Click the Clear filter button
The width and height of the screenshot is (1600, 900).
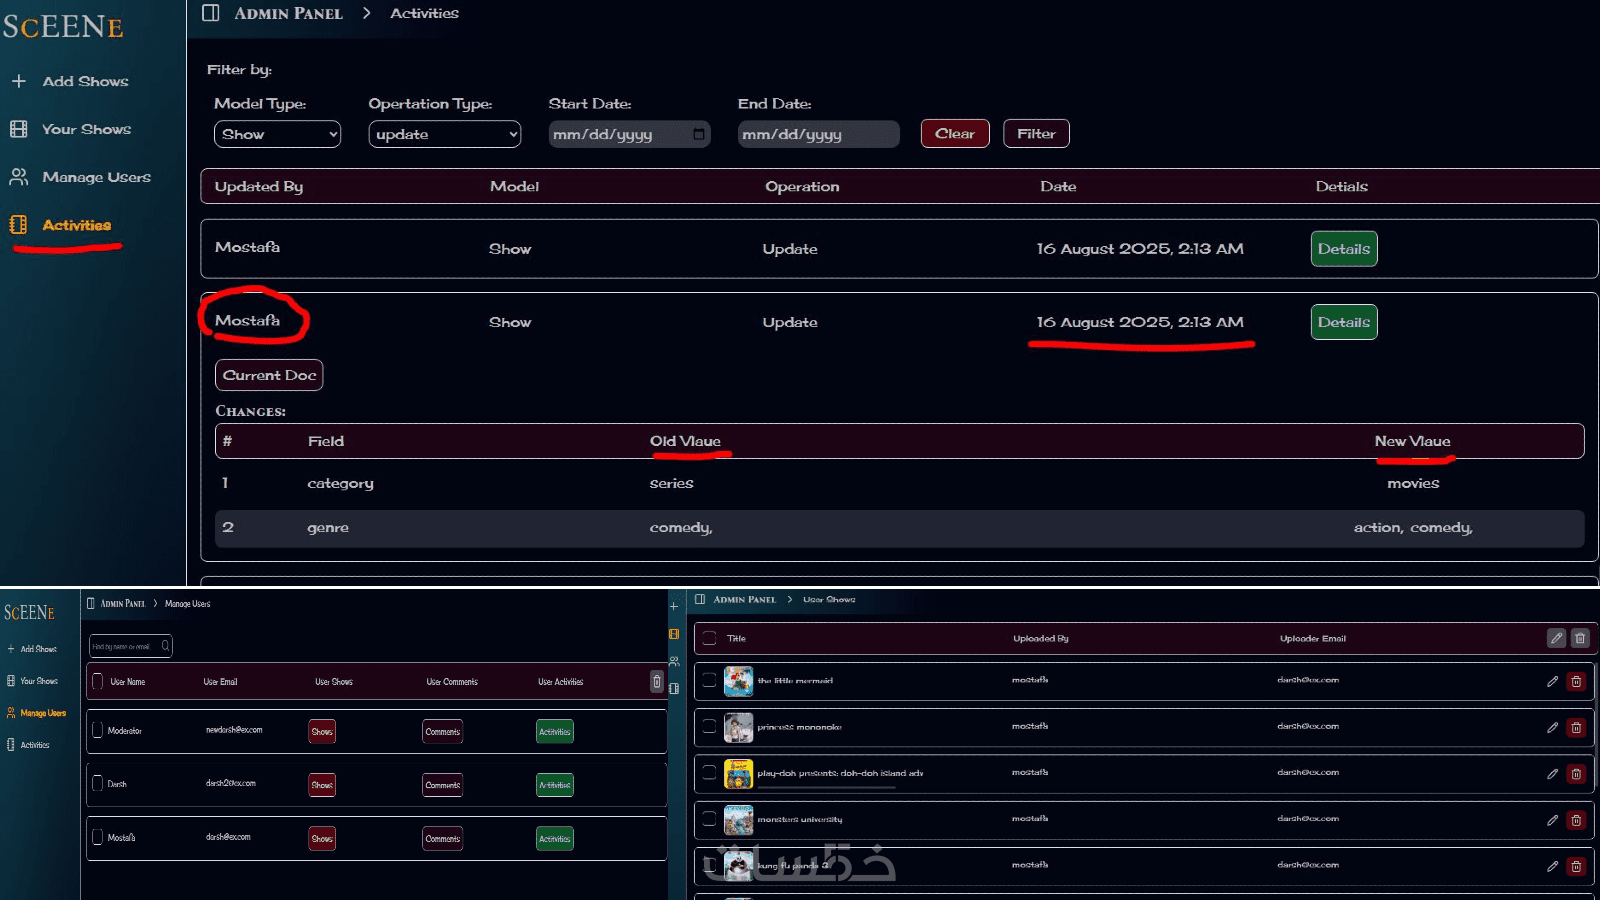click(955, 134)
